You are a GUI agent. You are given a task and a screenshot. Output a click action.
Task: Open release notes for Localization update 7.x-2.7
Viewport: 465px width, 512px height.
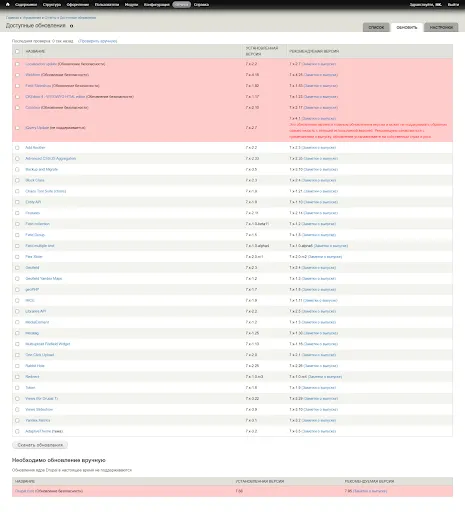click(x=319, y=64)
